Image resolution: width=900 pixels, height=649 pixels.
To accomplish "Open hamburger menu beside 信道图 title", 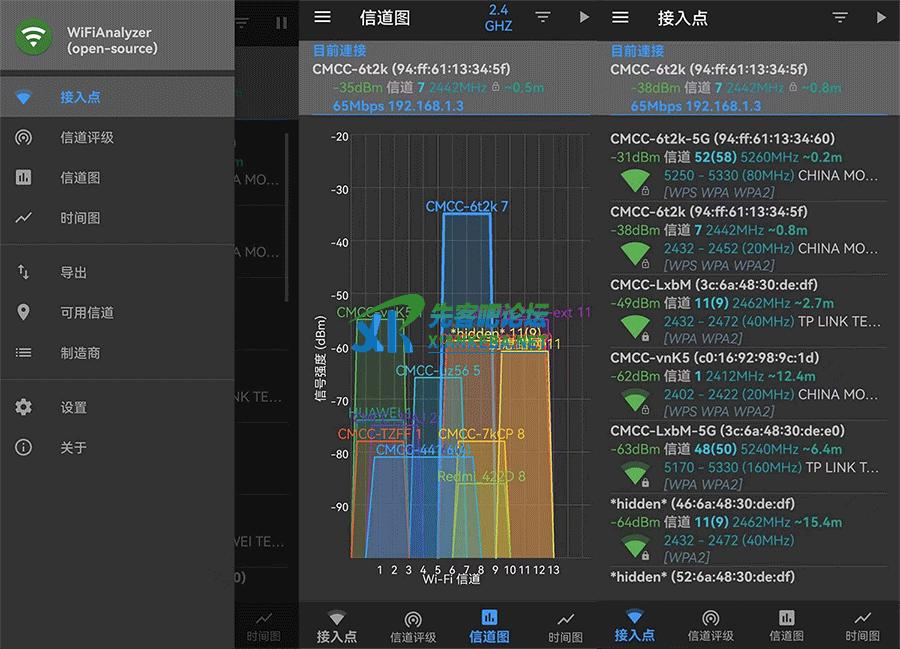I will tap(322, 18).
